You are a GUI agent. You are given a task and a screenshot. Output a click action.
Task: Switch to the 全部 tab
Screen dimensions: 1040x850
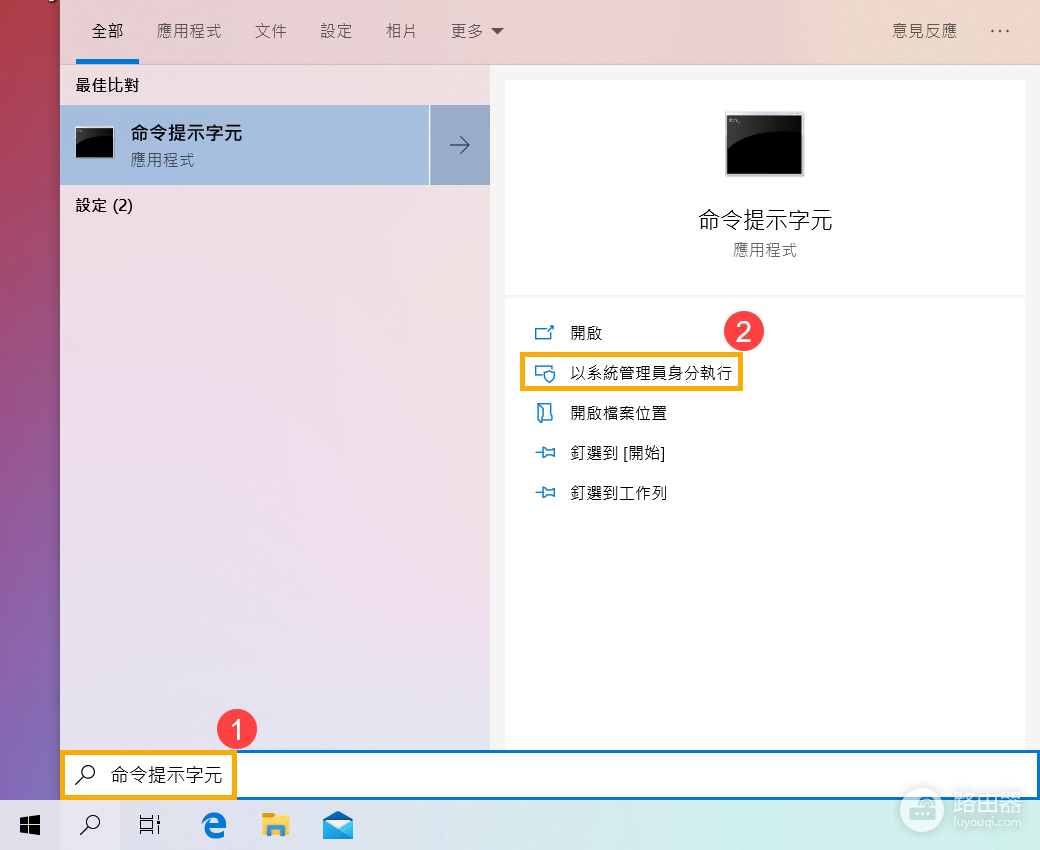[107, 31]
